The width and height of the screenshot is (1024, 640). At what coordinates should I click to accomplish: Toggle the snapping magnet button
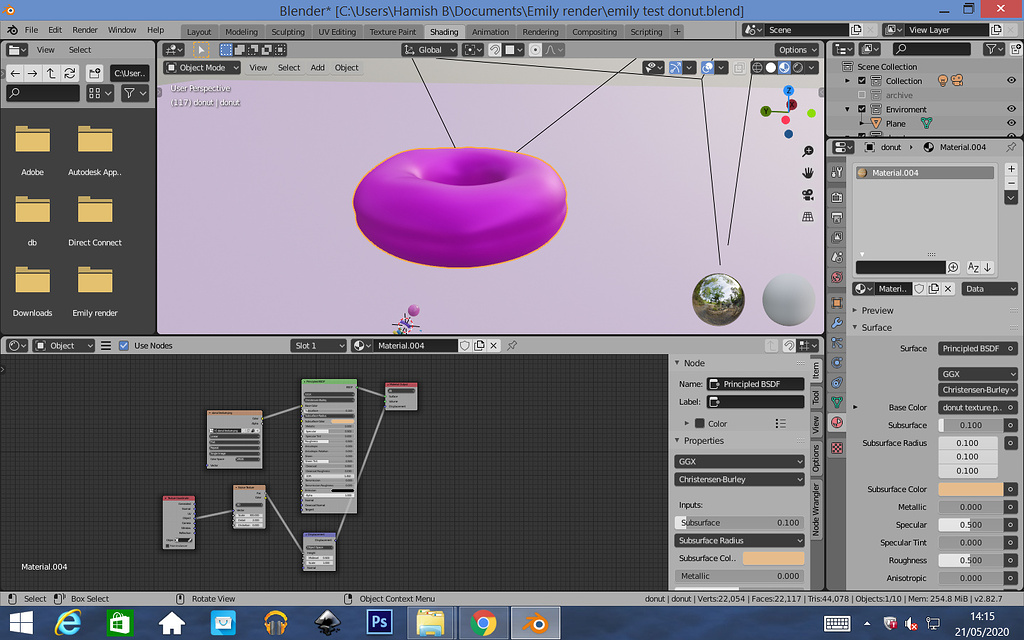(x=495, y=50)
